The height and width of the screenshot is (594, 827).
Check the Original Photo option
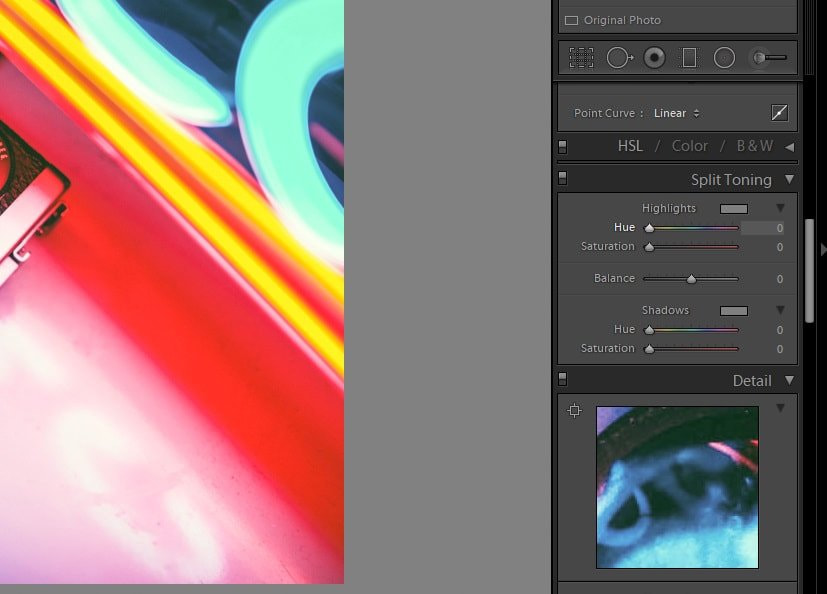coord(572,19)
